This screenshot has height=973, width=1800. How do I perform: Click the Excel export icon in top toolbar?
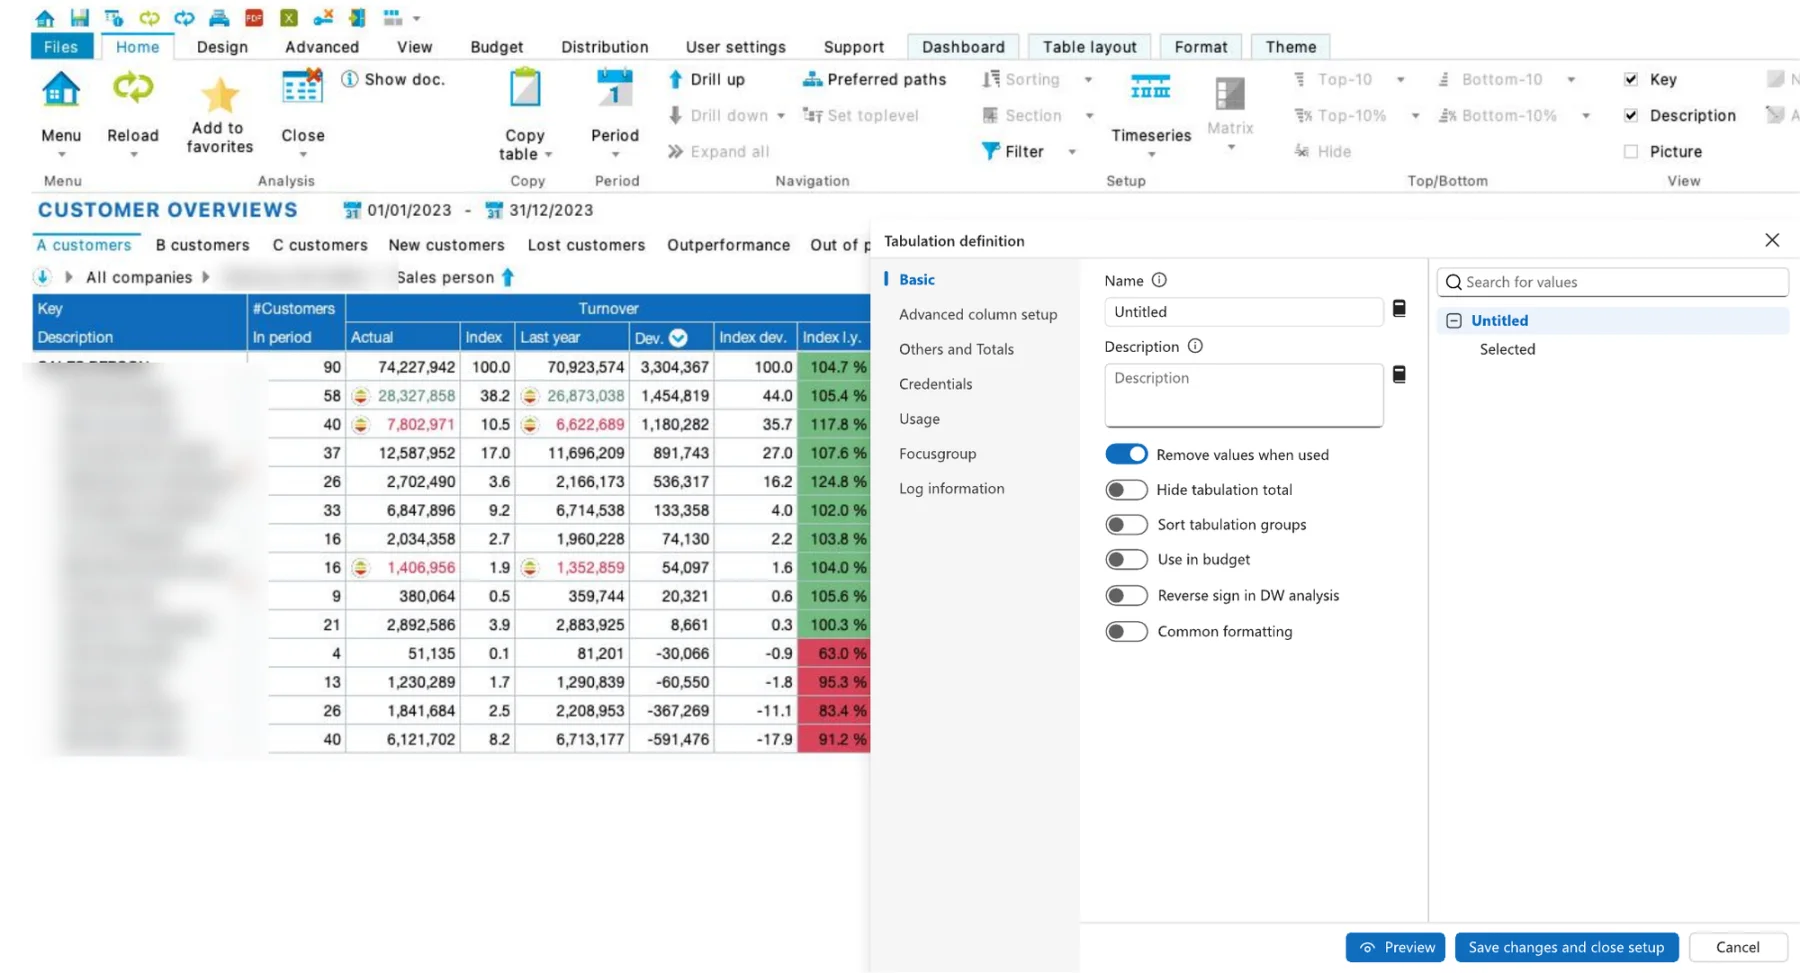tap(288, 17)
